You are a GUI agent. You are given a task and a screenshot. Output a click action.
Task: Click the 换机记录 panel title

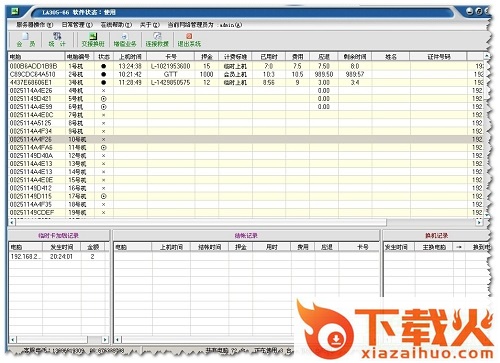point(437,236)
